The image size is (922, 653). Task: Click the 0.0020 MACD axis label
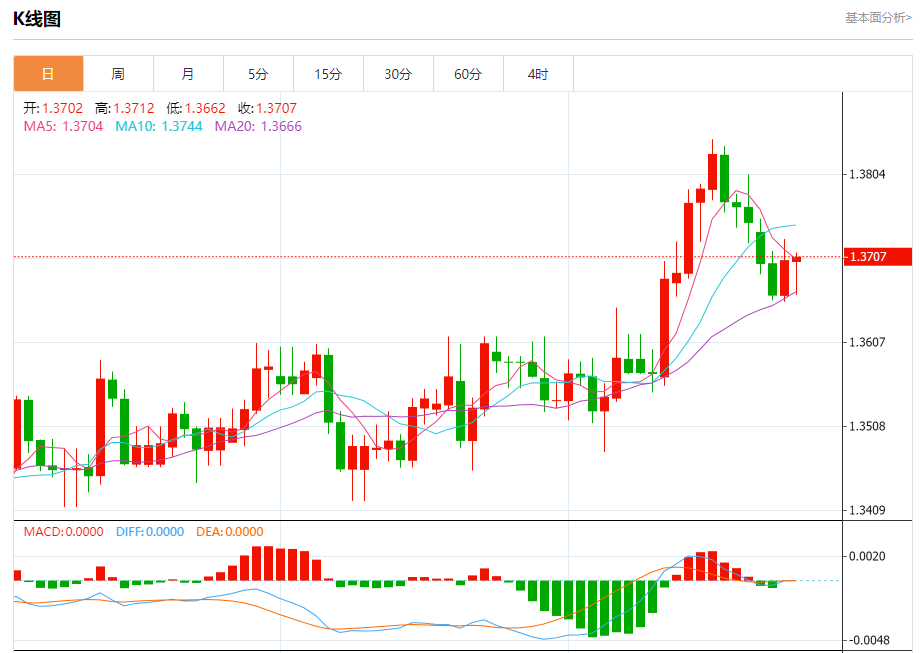pyautogui.click(x=867, y=556)
